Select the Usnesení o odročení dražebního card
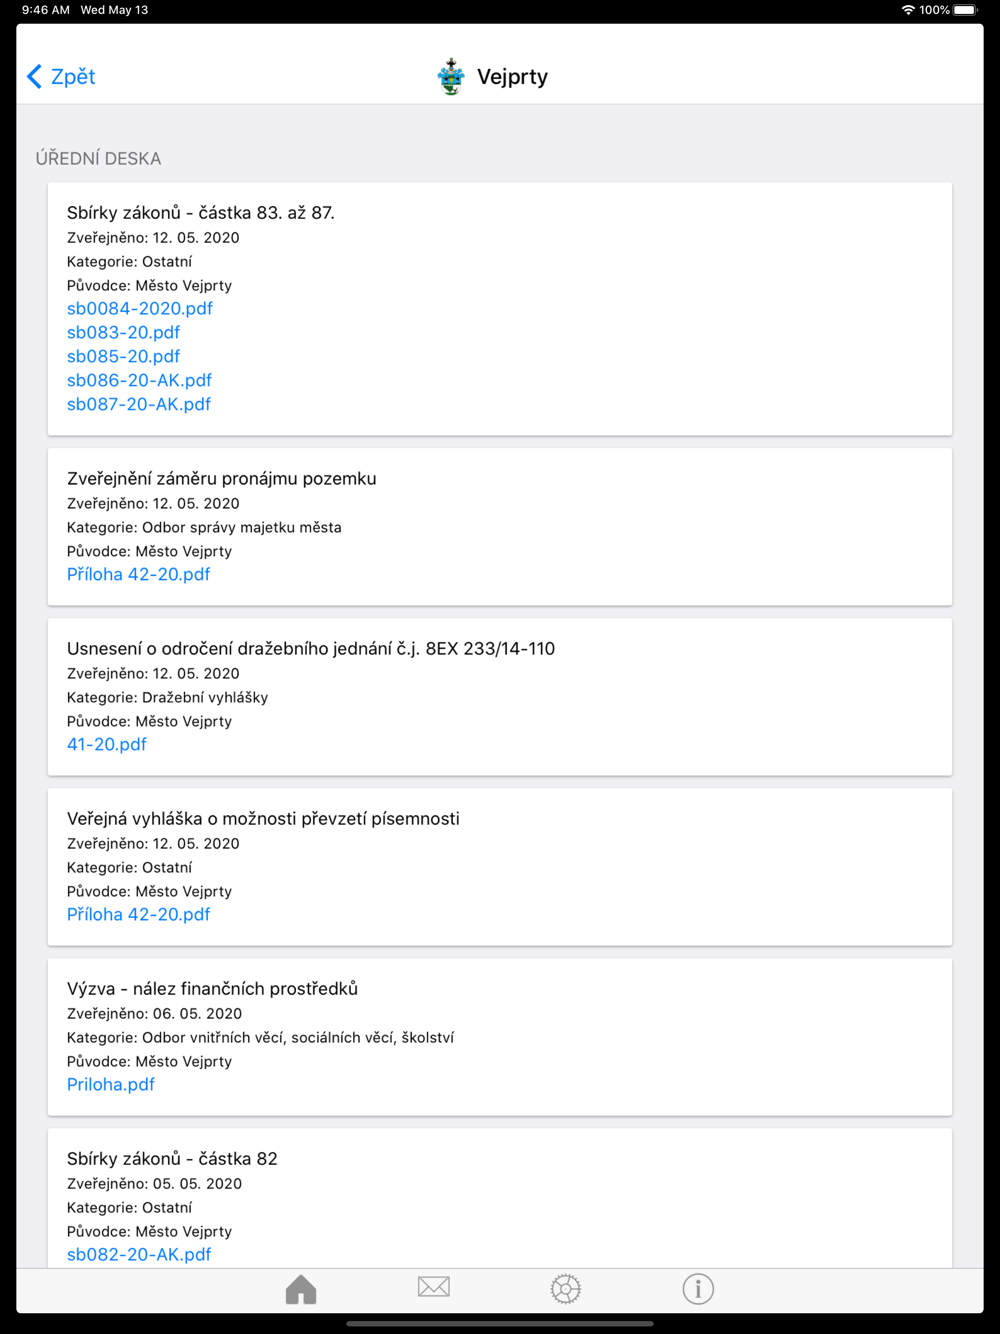Screen dimensions: 1000x1334 click(x=500, y=697)
